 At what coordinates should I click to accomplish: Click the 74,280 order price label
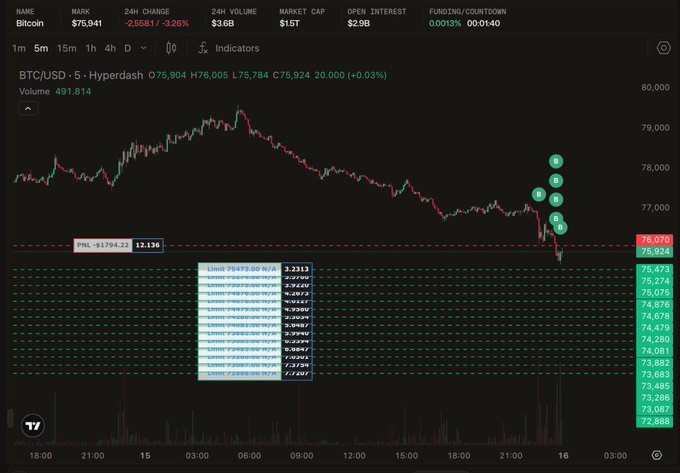pos(655,339)
